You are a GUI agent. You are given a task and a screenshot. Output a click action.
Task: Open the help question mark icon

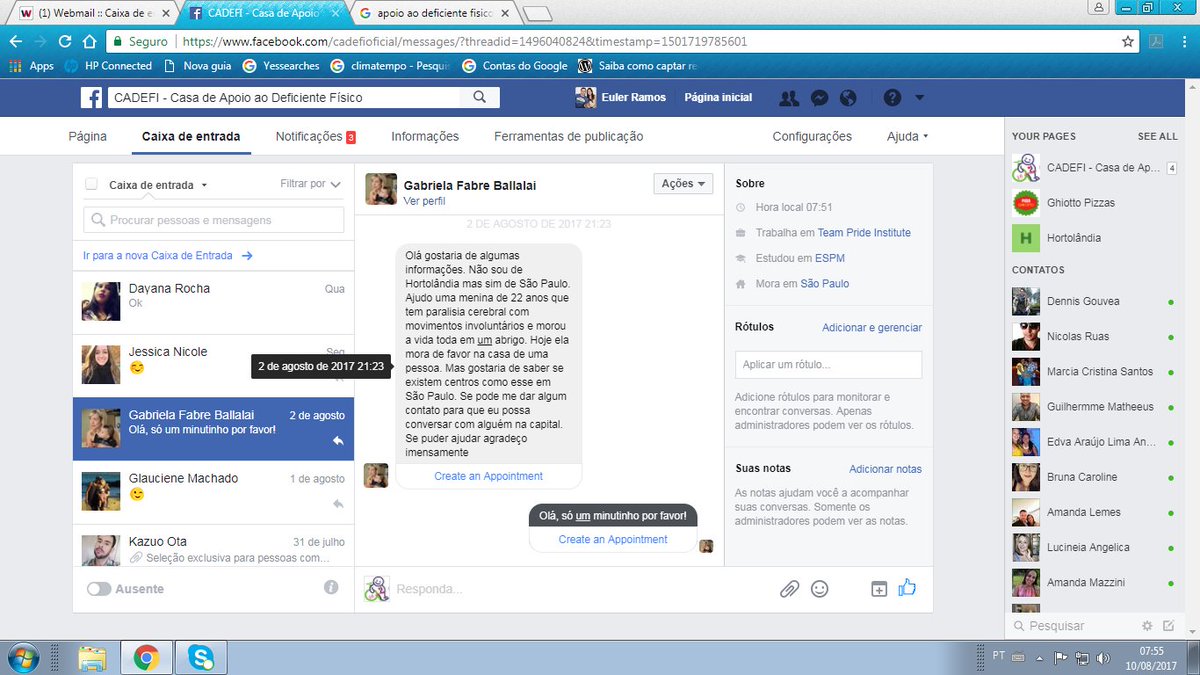[x=892, y=98]
